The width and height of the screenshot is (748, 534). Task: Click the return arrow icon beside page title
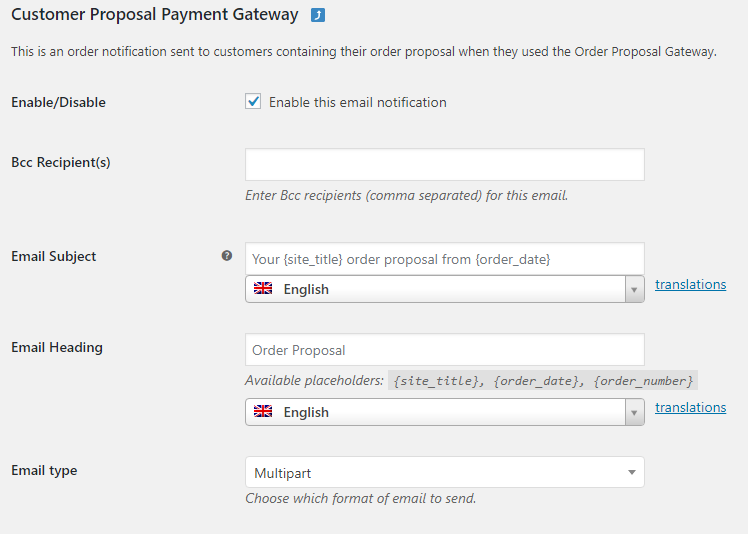coord(318,15)
